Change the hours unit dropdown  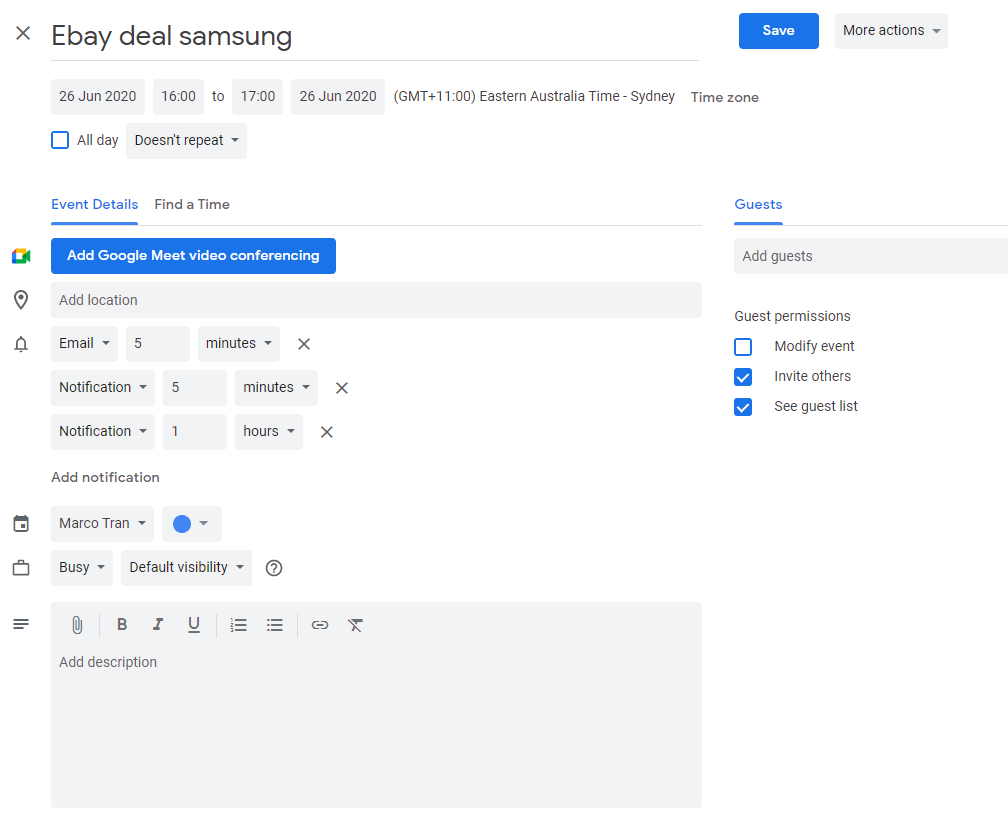[269, 432]
